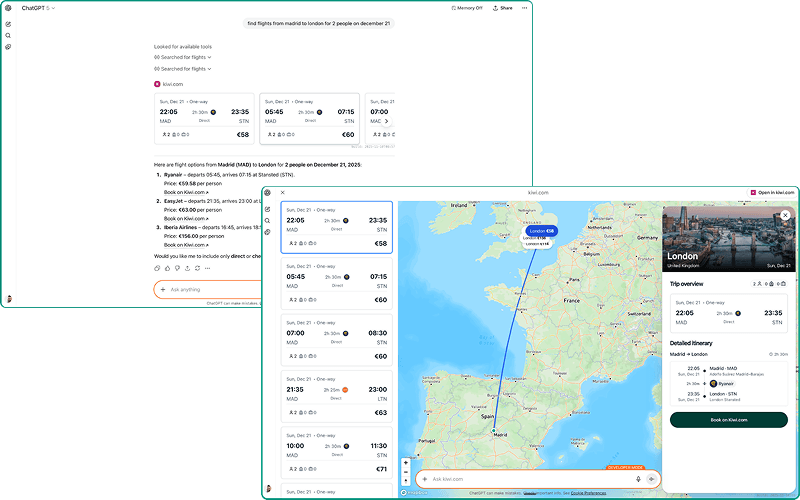800x500 pixels.
Task: Click the ChatGPT logo in the kiwi.com window
Action: (268, 193)
